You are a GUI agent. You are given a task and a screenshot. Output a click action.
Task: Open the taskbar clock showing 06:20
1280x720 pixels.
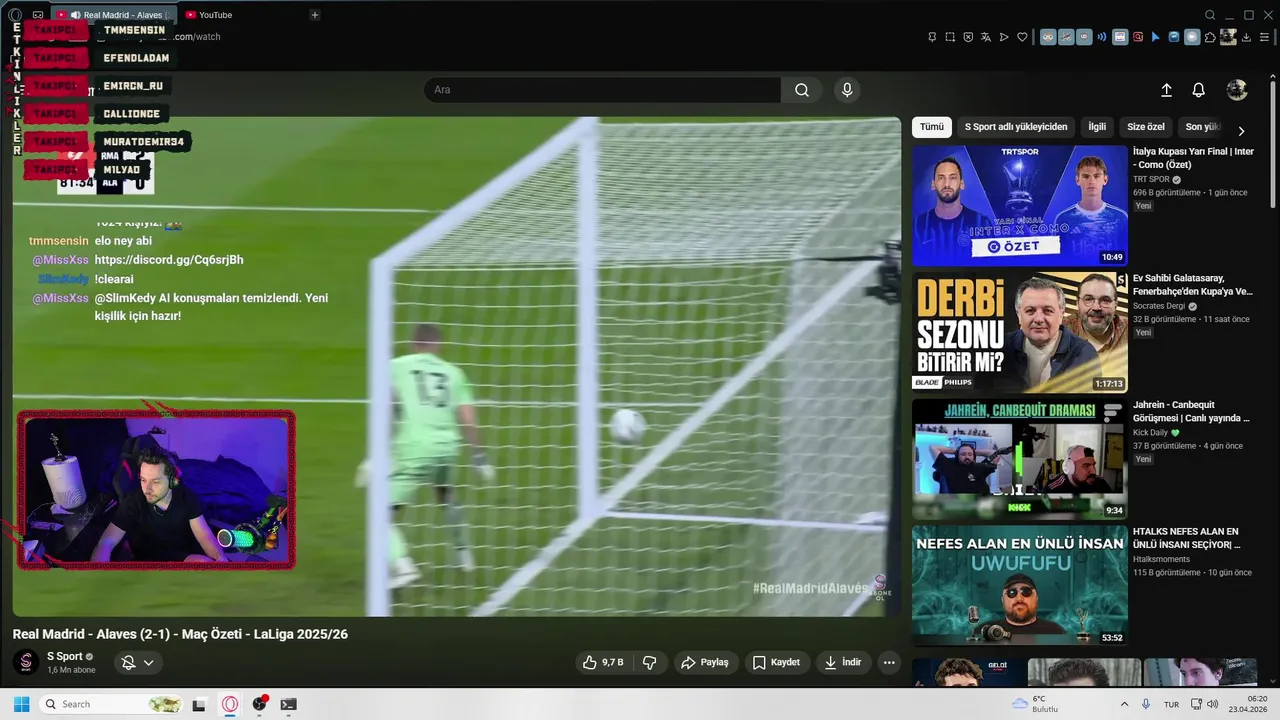point(1250,704)
